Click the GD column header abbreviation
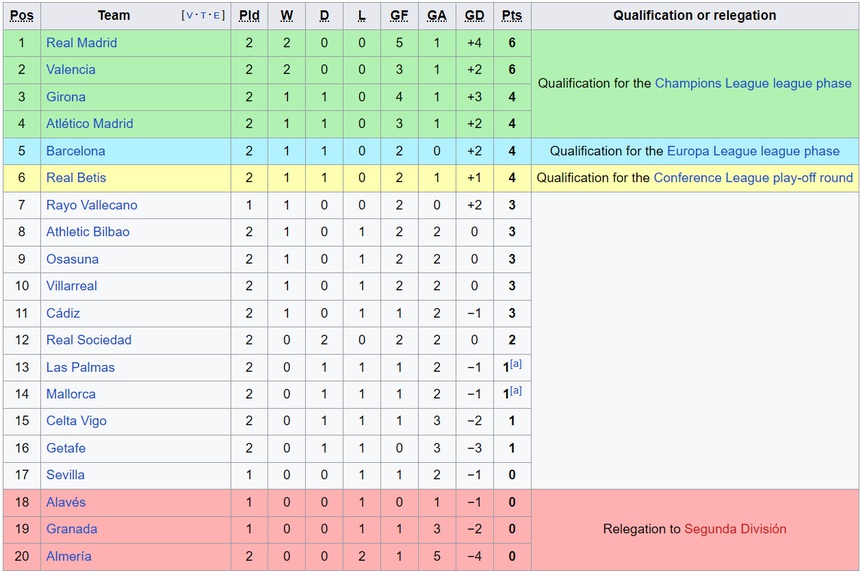Screen dimensions: 860x571 point(474,16)
